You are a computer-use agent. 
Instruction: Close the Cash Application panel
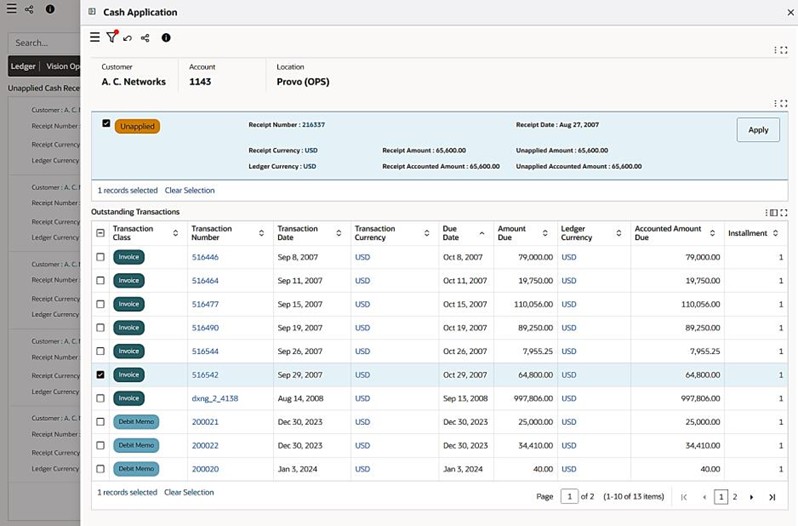(790, 13)
